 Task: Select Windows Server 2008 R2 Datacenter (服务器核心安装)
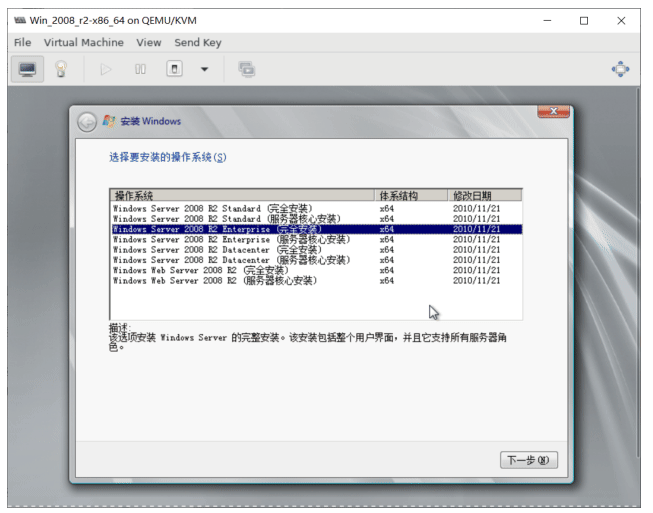(316, 260)
